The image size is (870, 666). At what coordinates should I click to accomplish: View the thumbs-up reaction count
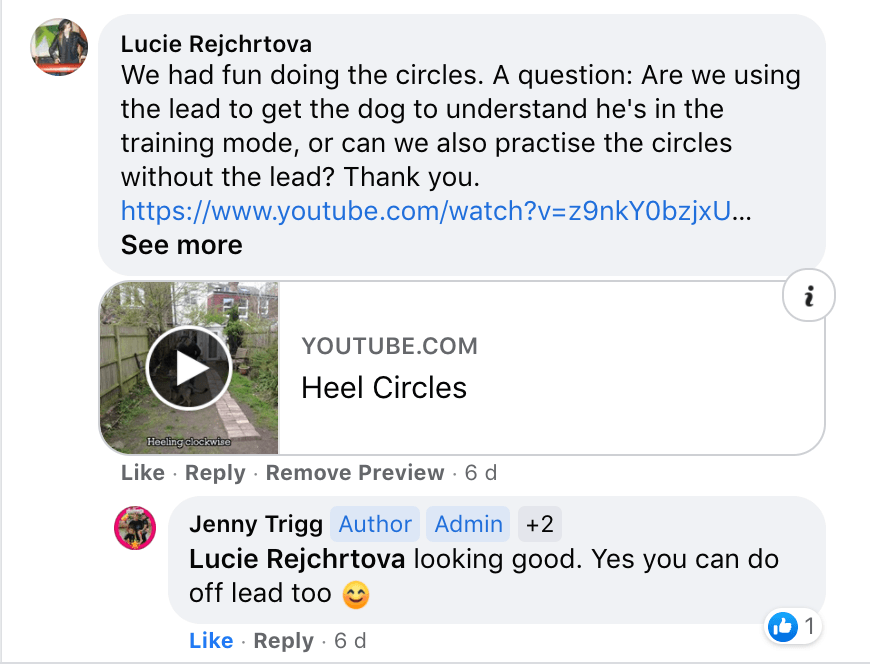[x=793, y=626]
